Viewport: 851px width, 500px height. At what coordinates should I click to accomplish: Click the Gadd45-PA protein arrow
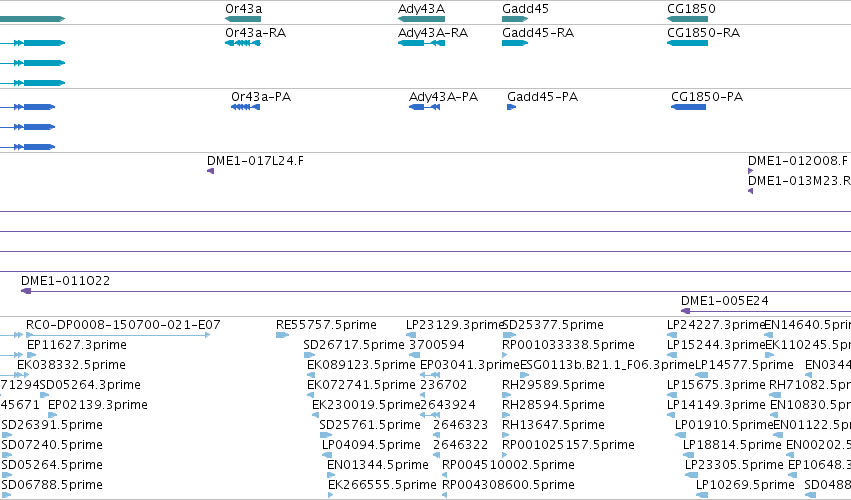point(511,107)
